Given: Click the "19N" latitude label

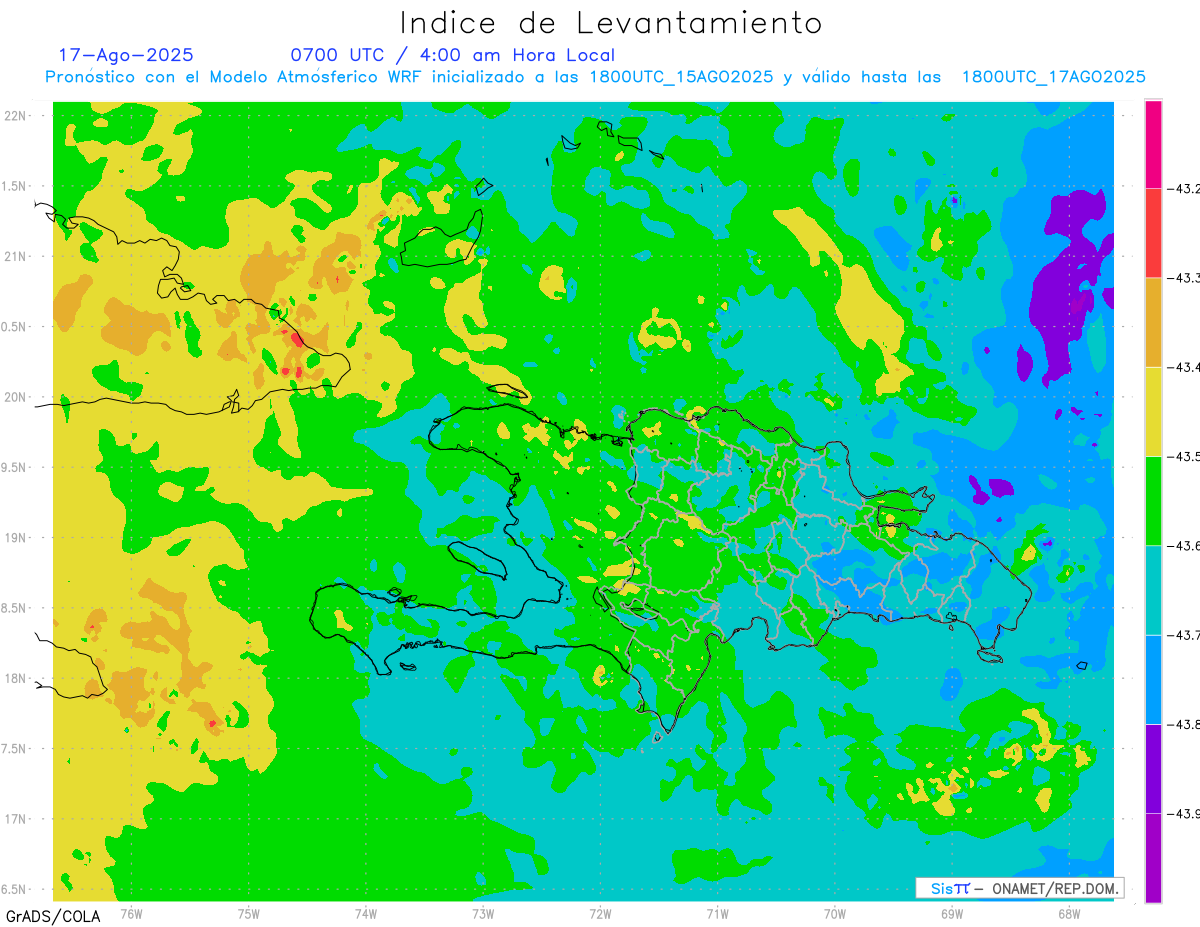Looking at the screenshot, I should point(17,538).
